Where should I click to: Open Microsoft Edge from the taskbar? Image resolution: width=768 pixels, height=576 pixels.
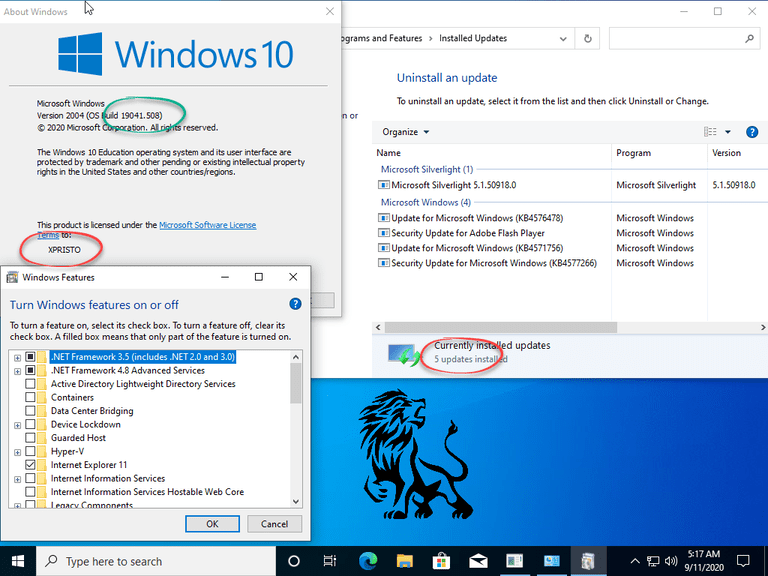(368, 561)
